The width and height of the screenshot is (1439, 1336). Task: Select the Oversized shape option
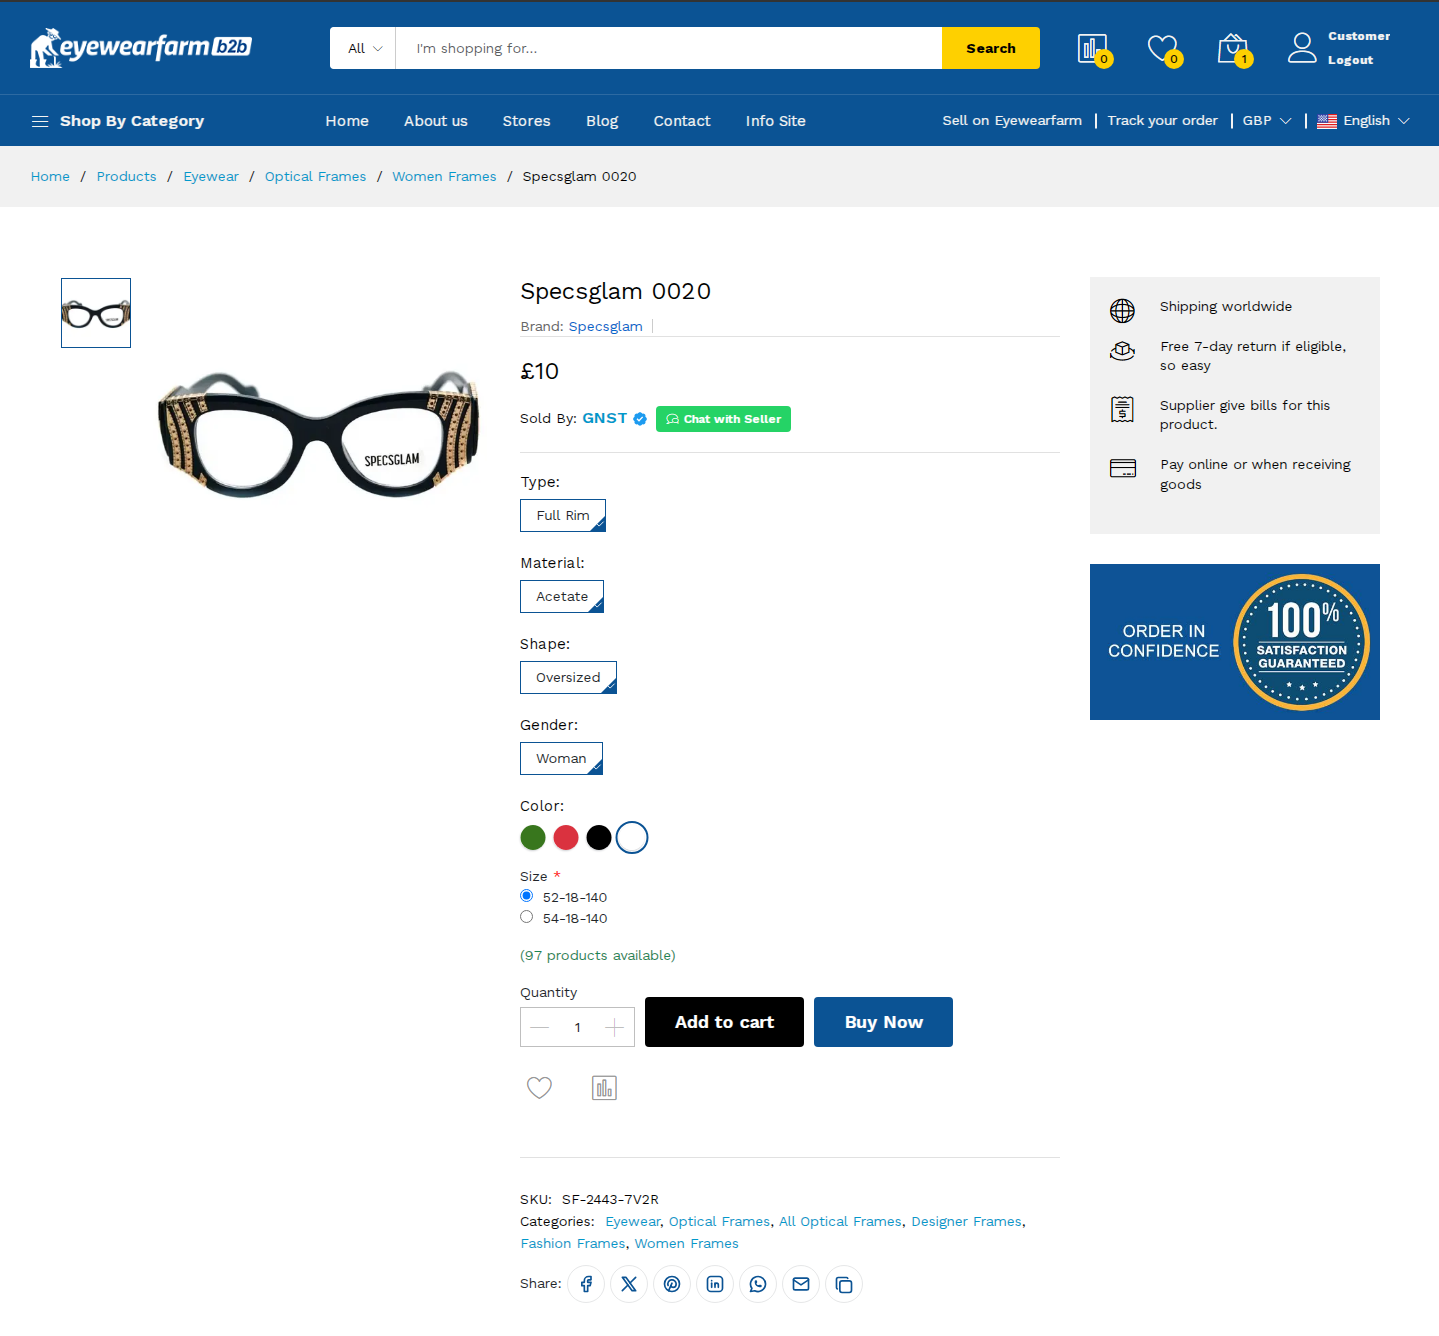coord(568,677)
